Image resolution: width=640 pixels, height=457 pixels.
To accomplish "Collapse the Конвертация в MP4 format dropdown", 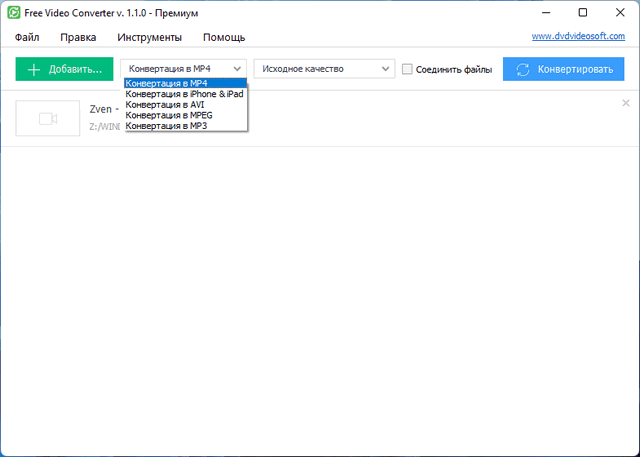I will [x=185, y=69].
